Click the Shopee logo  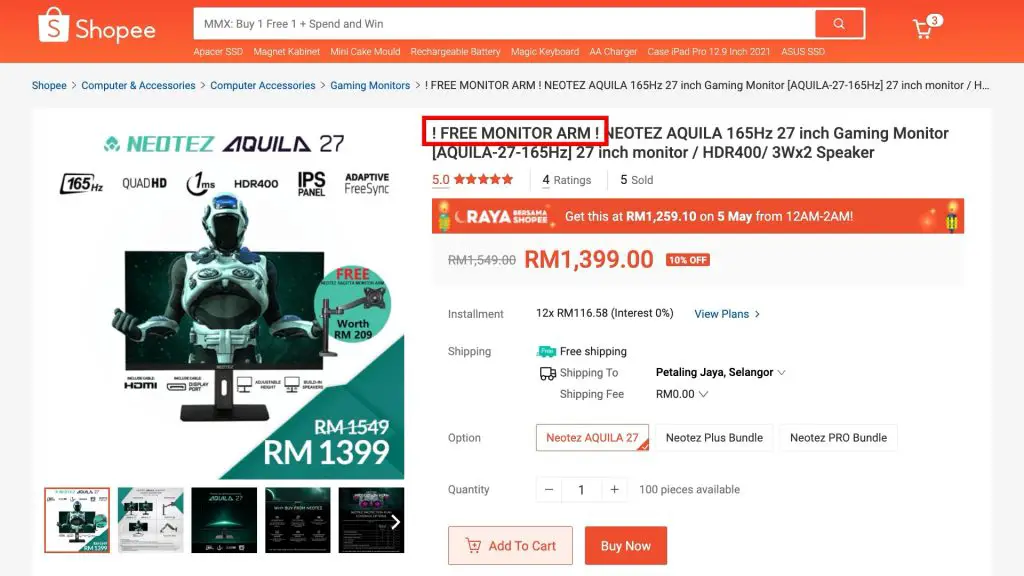coord(97,26)
